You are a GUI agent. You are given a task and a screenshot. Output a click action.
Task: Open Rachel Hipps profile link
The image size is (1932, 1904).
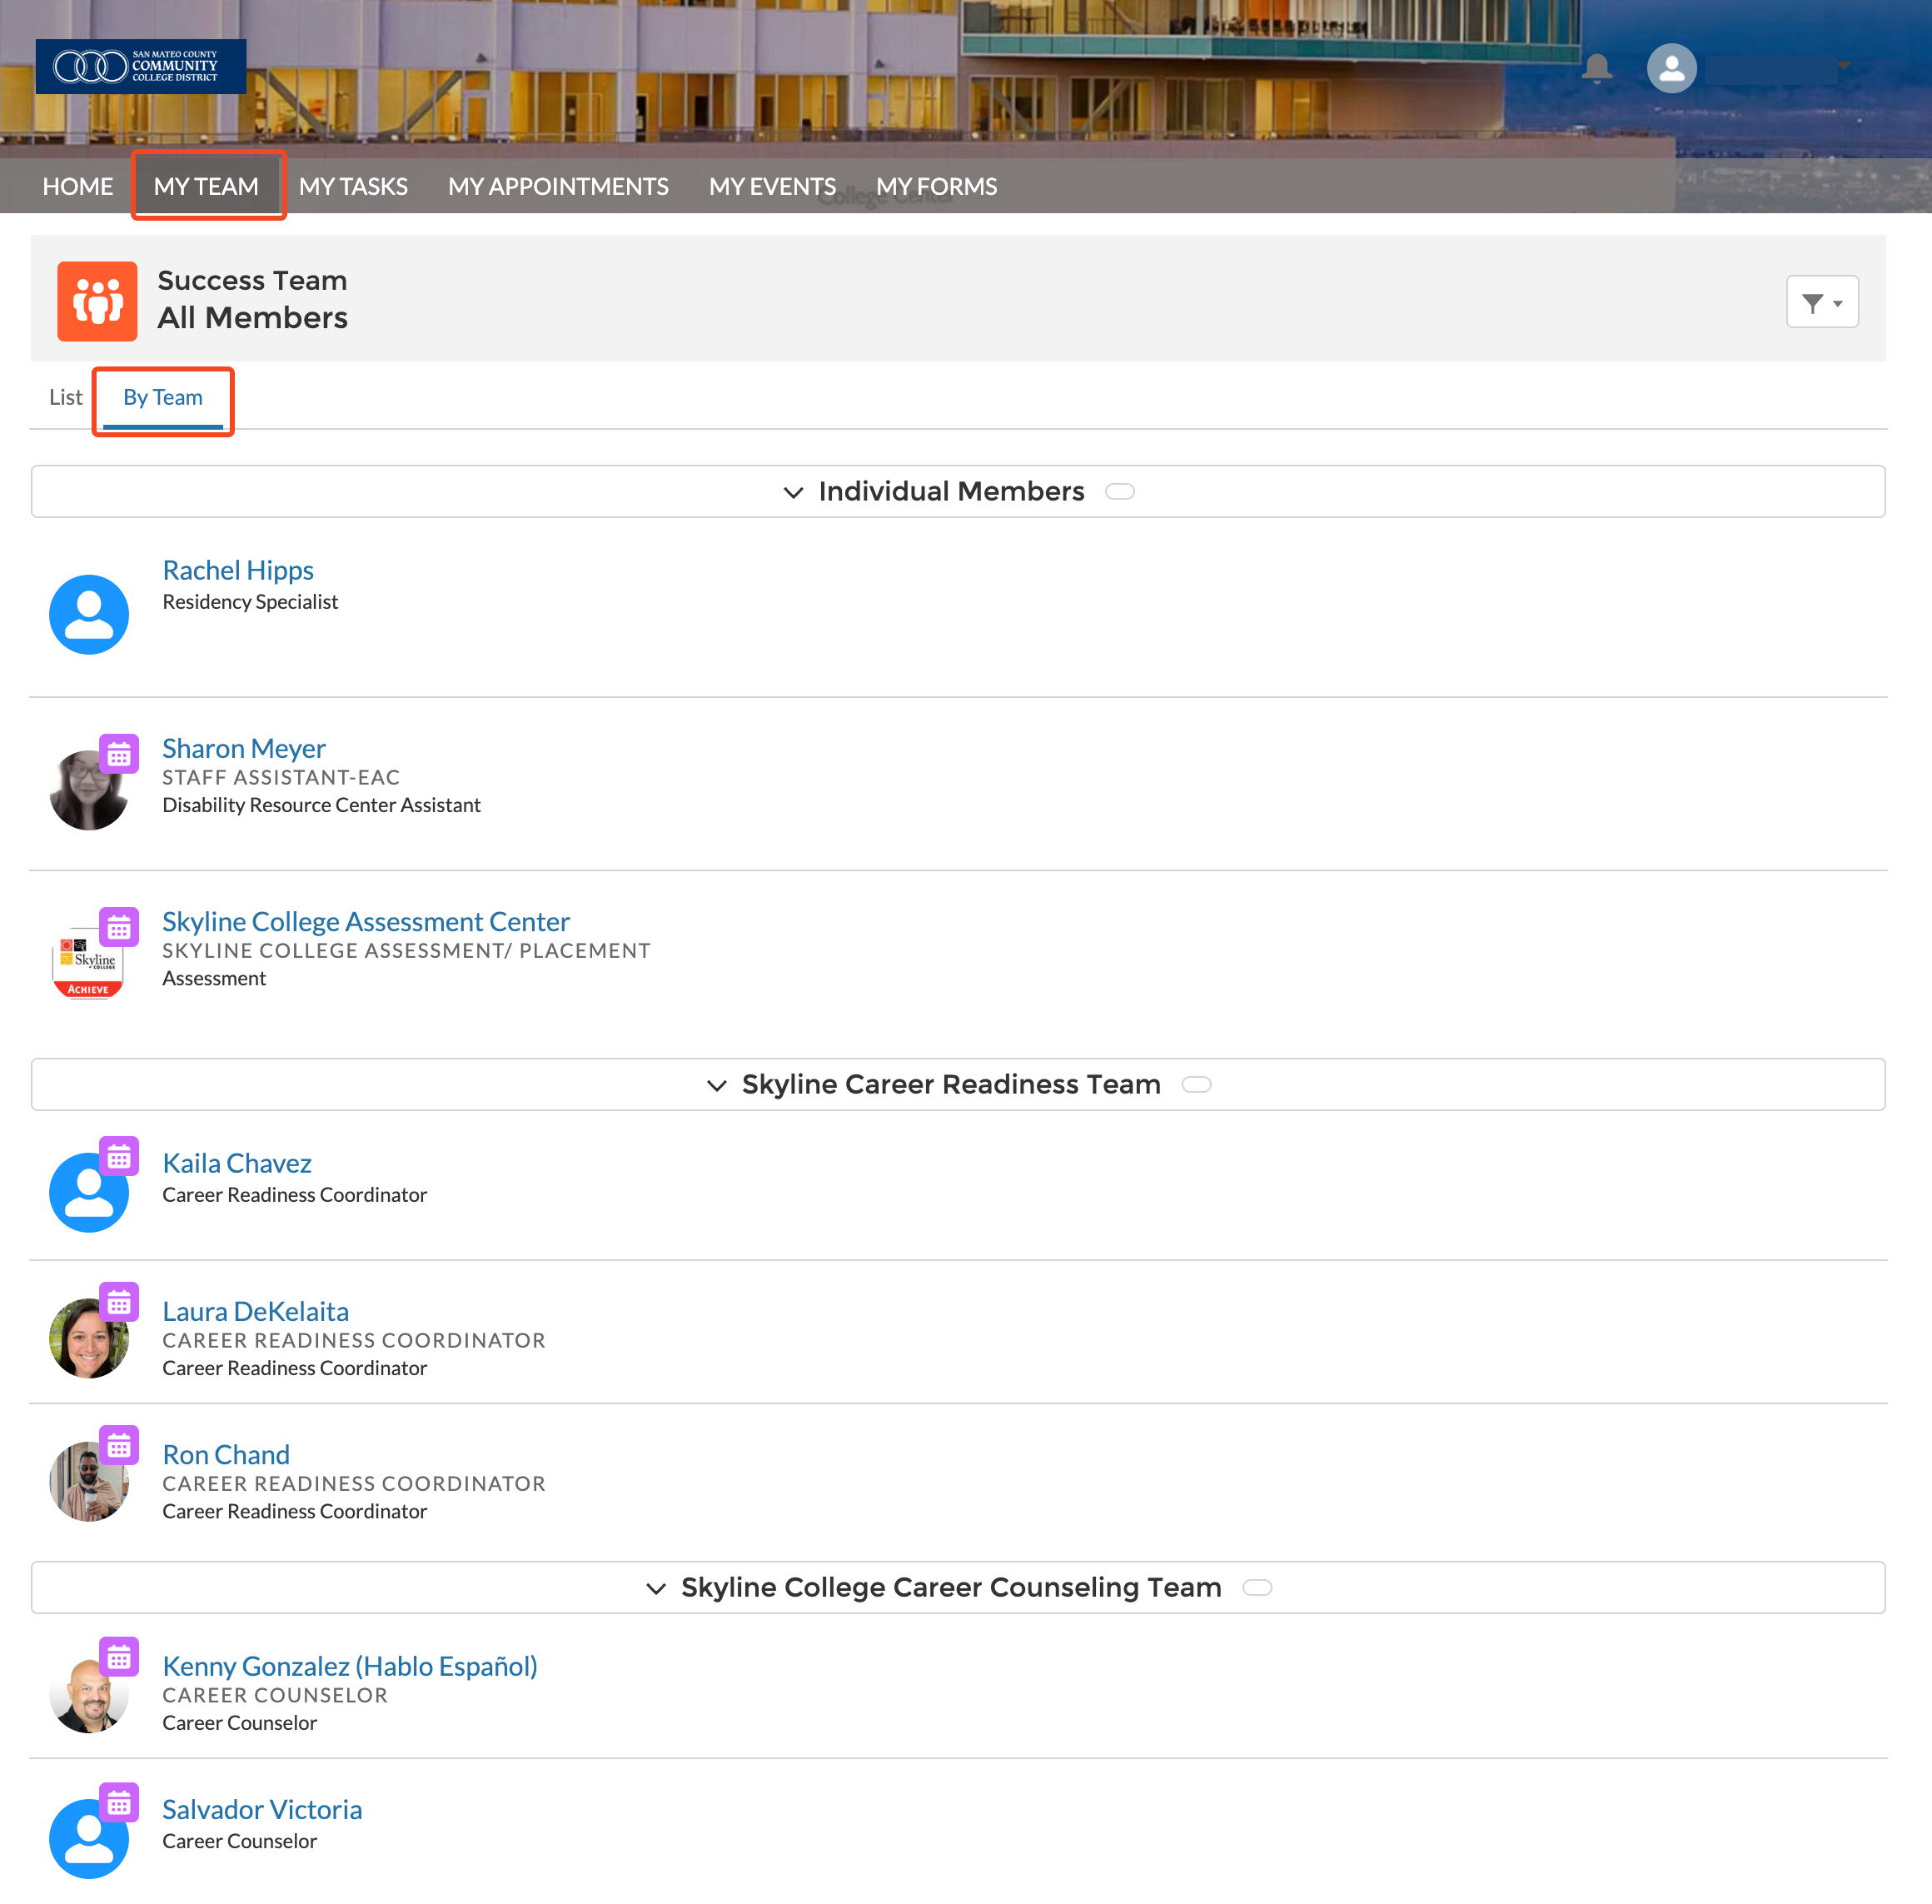(238, 570)
